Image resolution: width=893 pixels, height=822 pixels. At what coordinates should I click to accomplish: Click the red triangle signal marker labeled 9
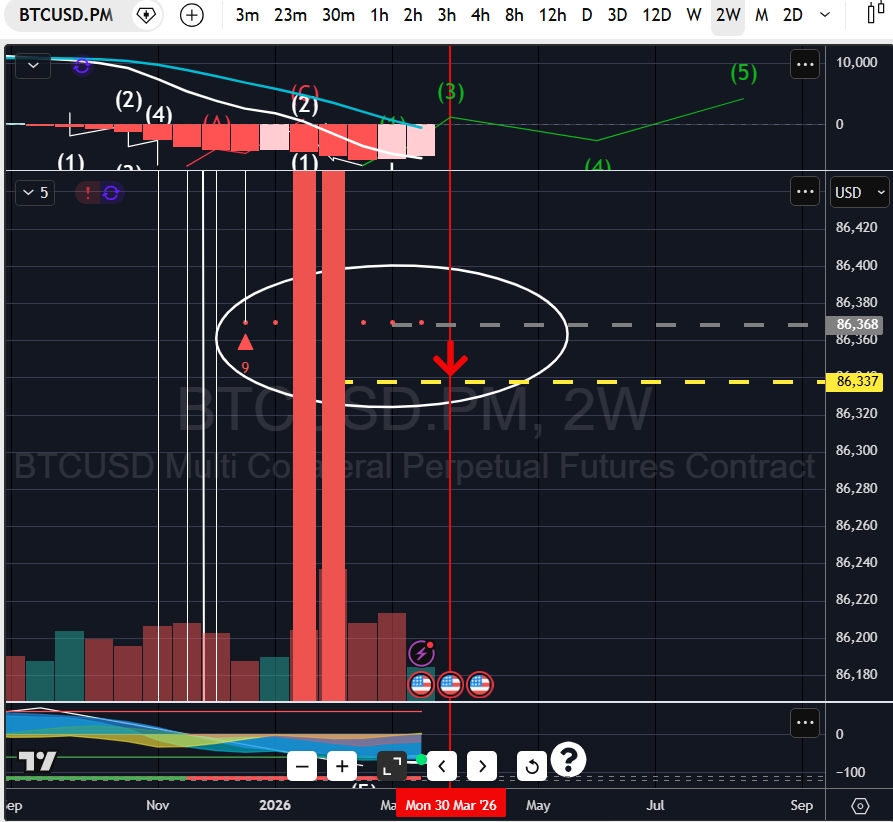[x=245, y=342]
